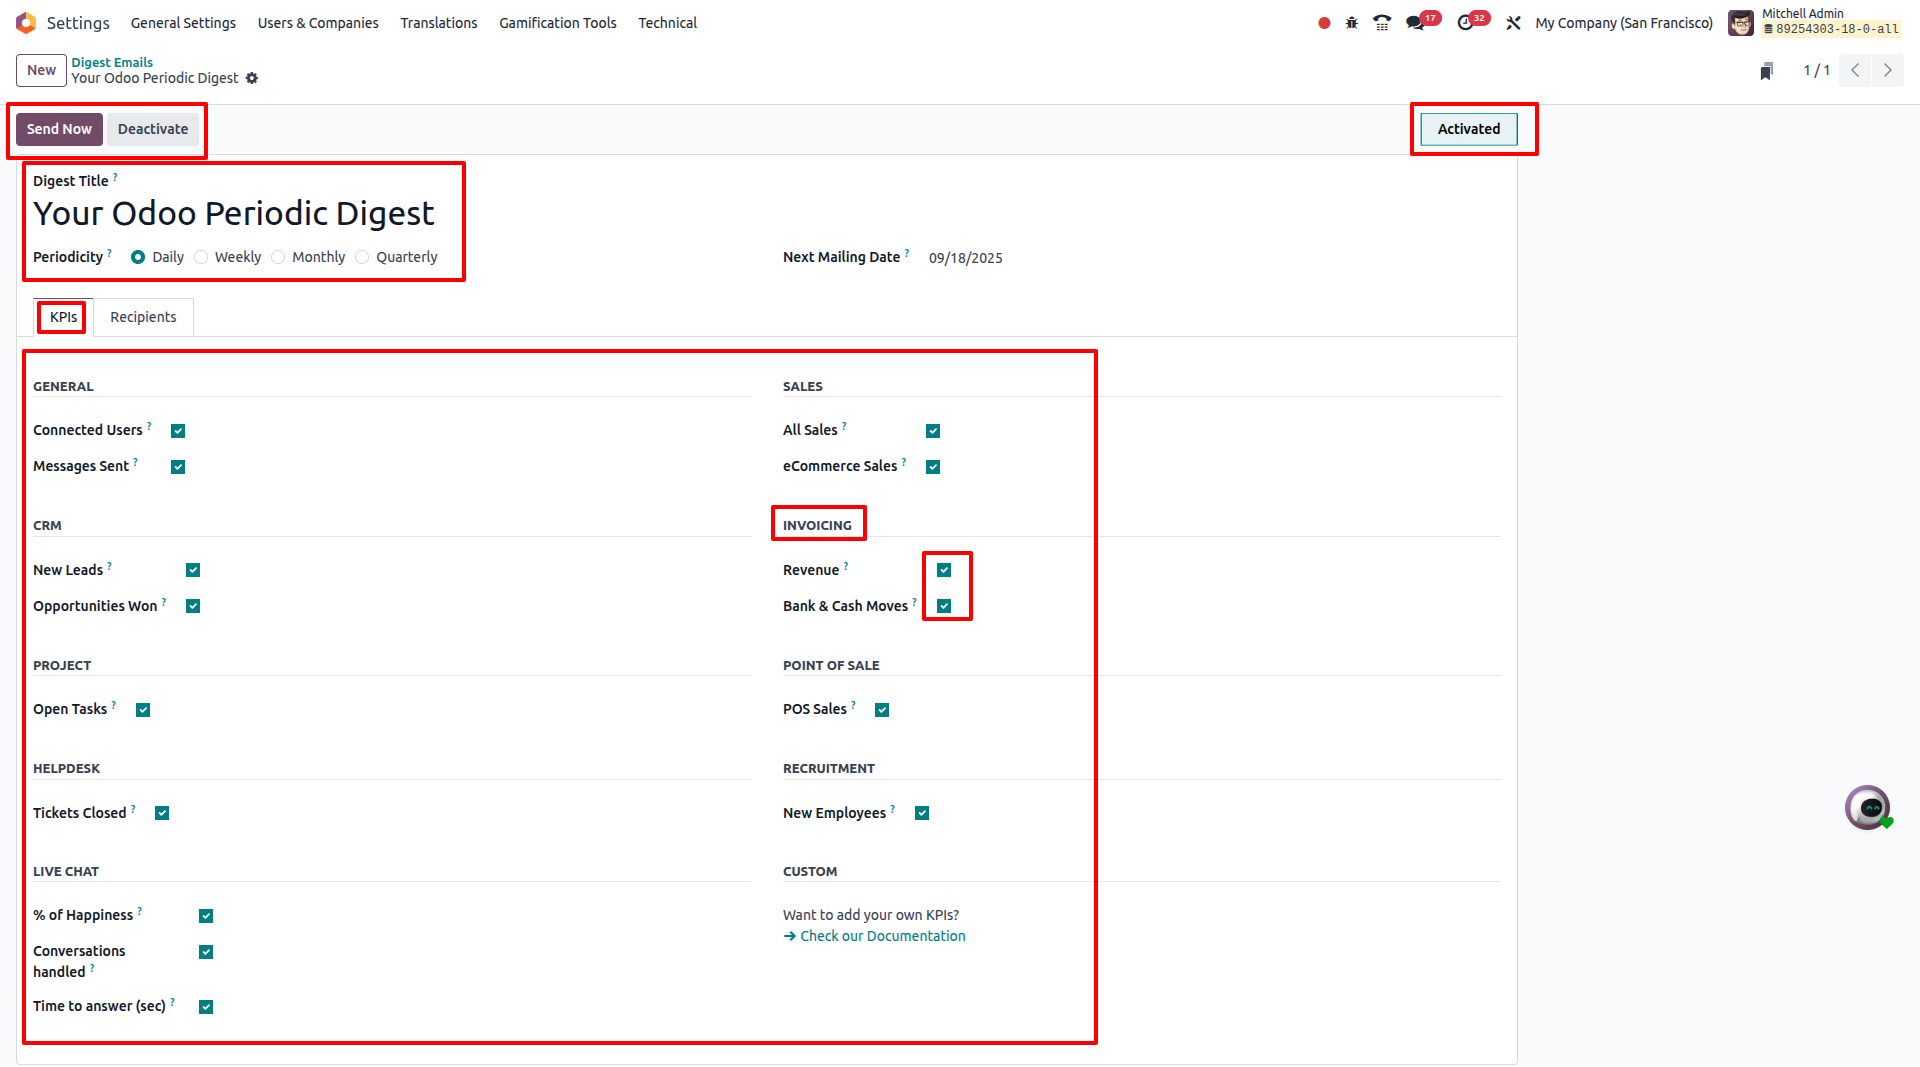Click Mitchell Admin avatar picture

point(1741,23)
